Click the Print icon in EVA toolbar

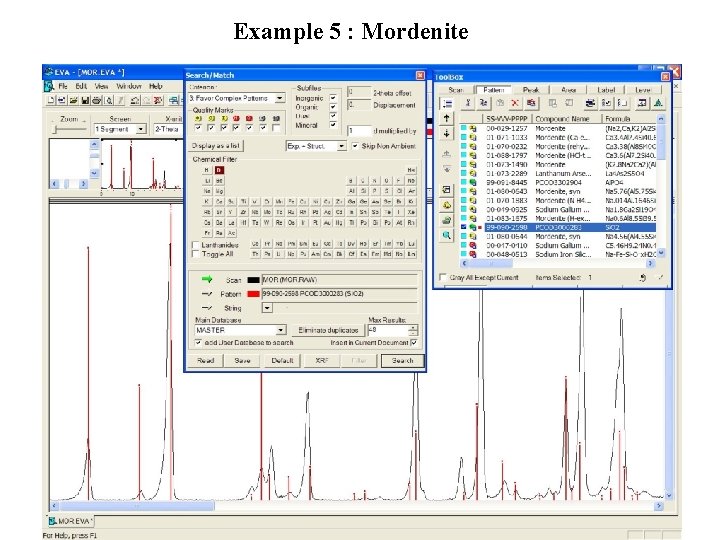click(x=96, y=100)
